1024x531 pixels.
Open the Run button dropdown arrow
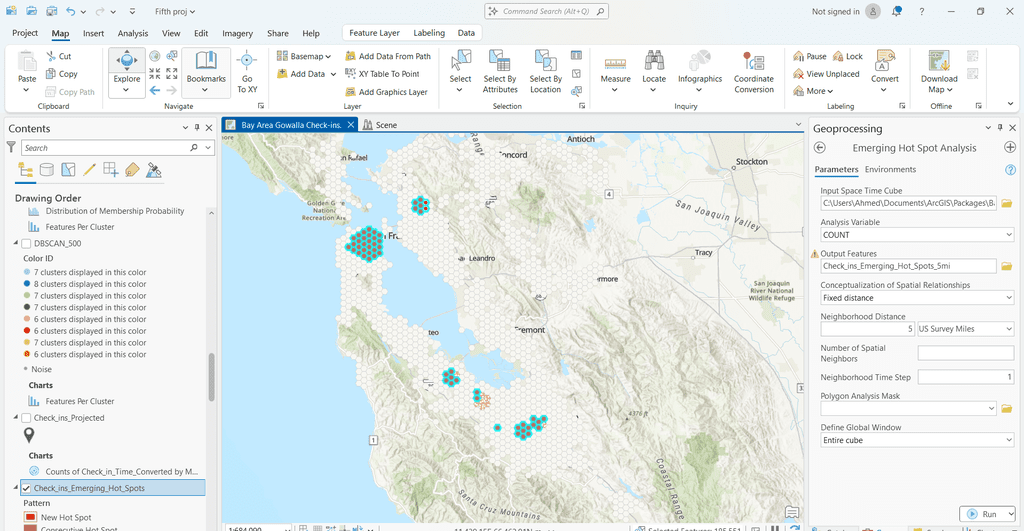(1010, 514)
